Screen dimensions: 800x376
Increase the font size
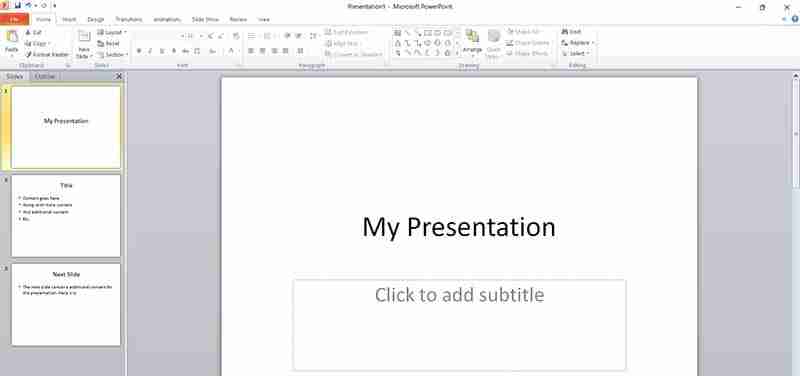point(211,36)
